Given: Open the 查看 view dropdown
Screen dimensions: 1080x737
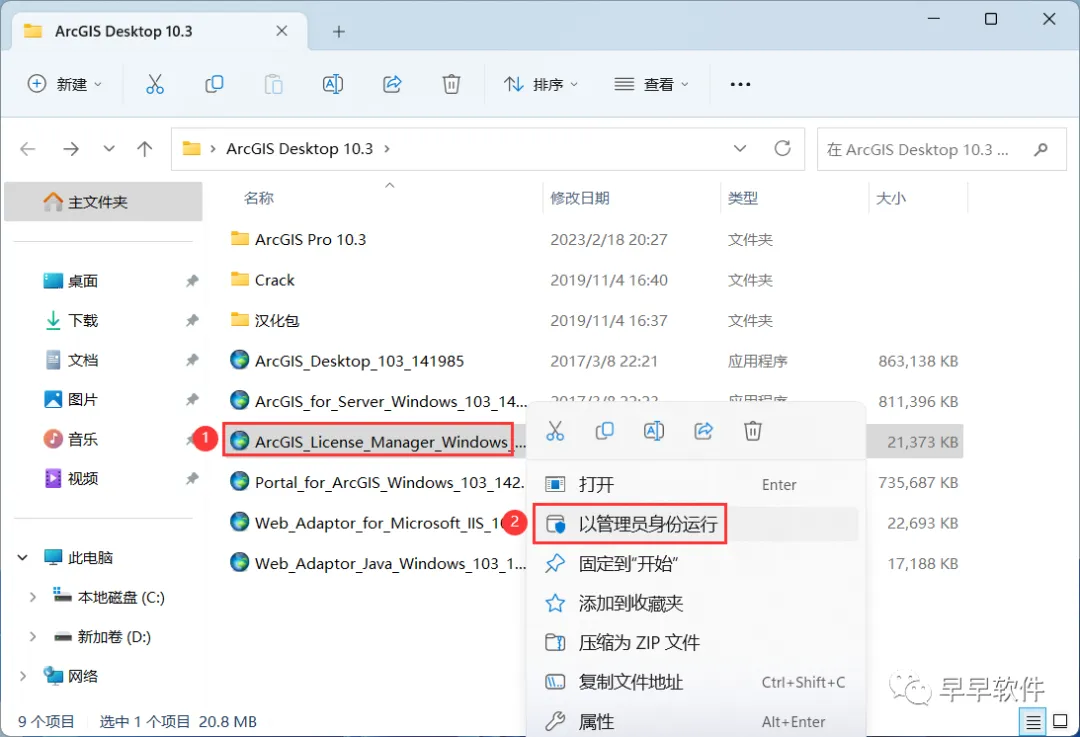Looking at the screenshot, I should pyautogui.click(x=652, y=84).
